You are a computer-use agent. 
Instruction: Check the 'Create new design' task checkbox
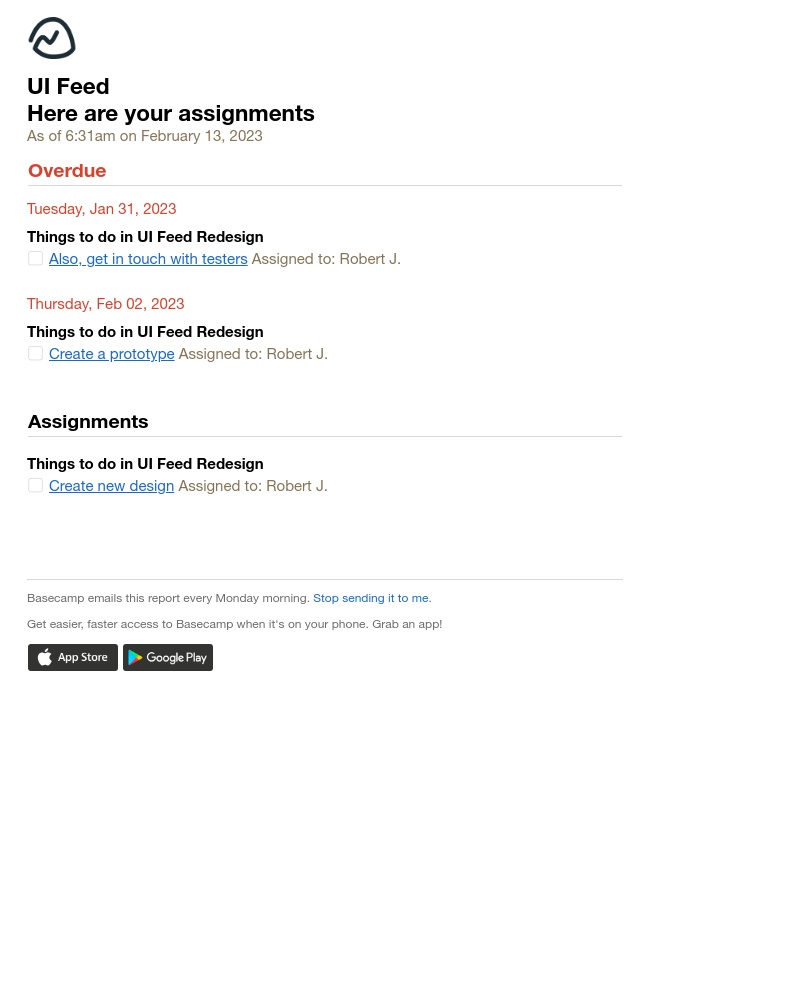[35, 485]
